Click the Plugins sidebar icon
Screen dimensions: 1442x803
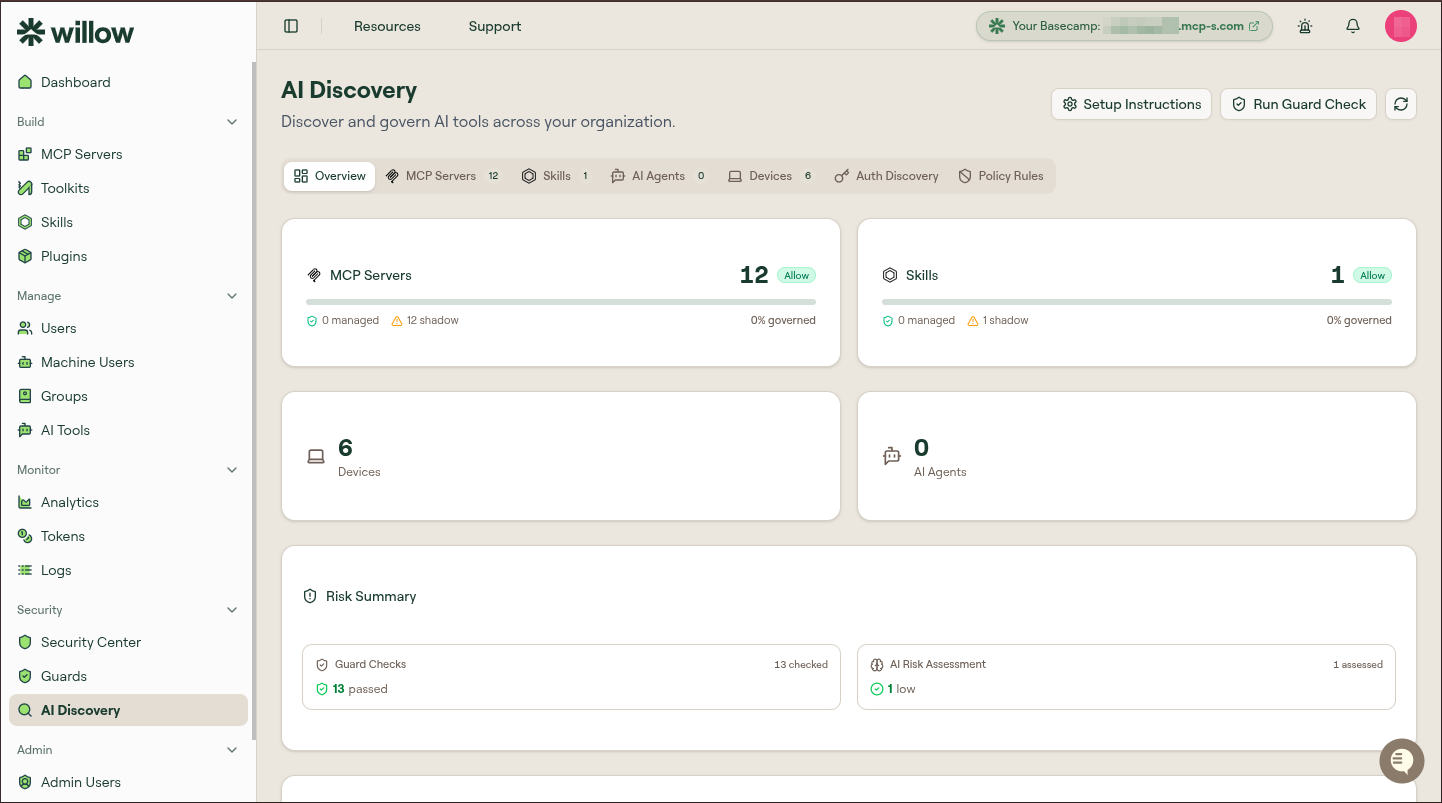point(25,256)
